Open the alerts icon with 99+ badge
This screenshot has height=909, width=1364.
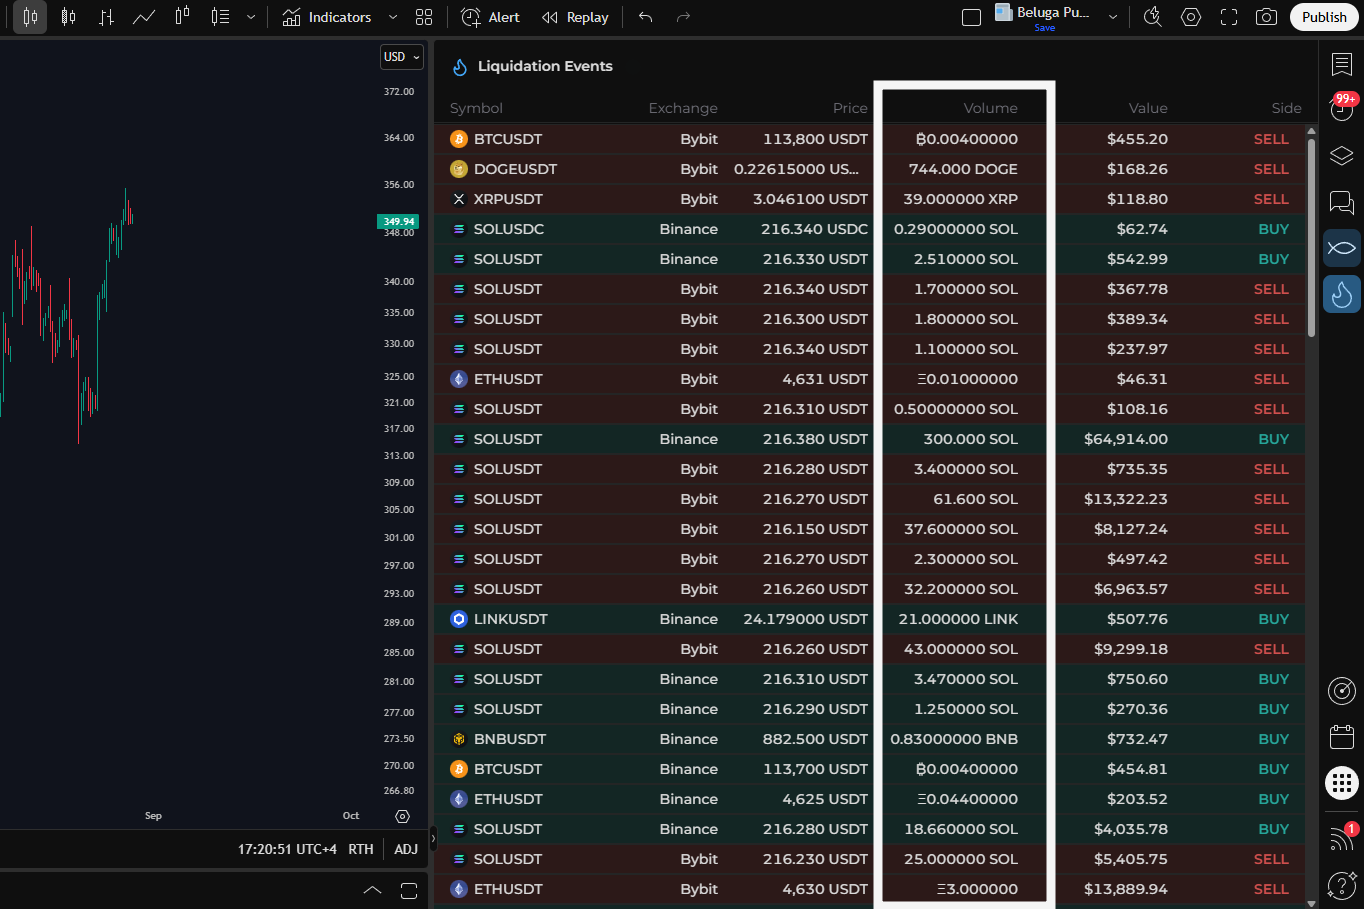coord(1341,108)
